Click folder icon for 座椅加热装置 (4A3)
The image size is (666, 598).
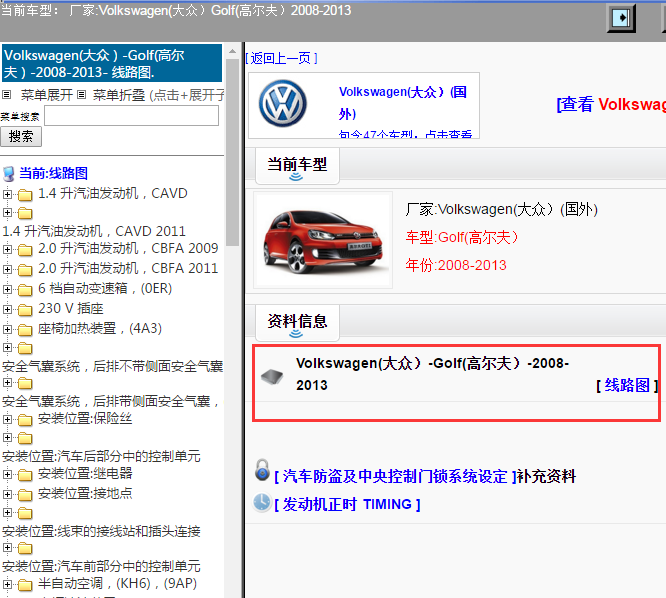25,330
